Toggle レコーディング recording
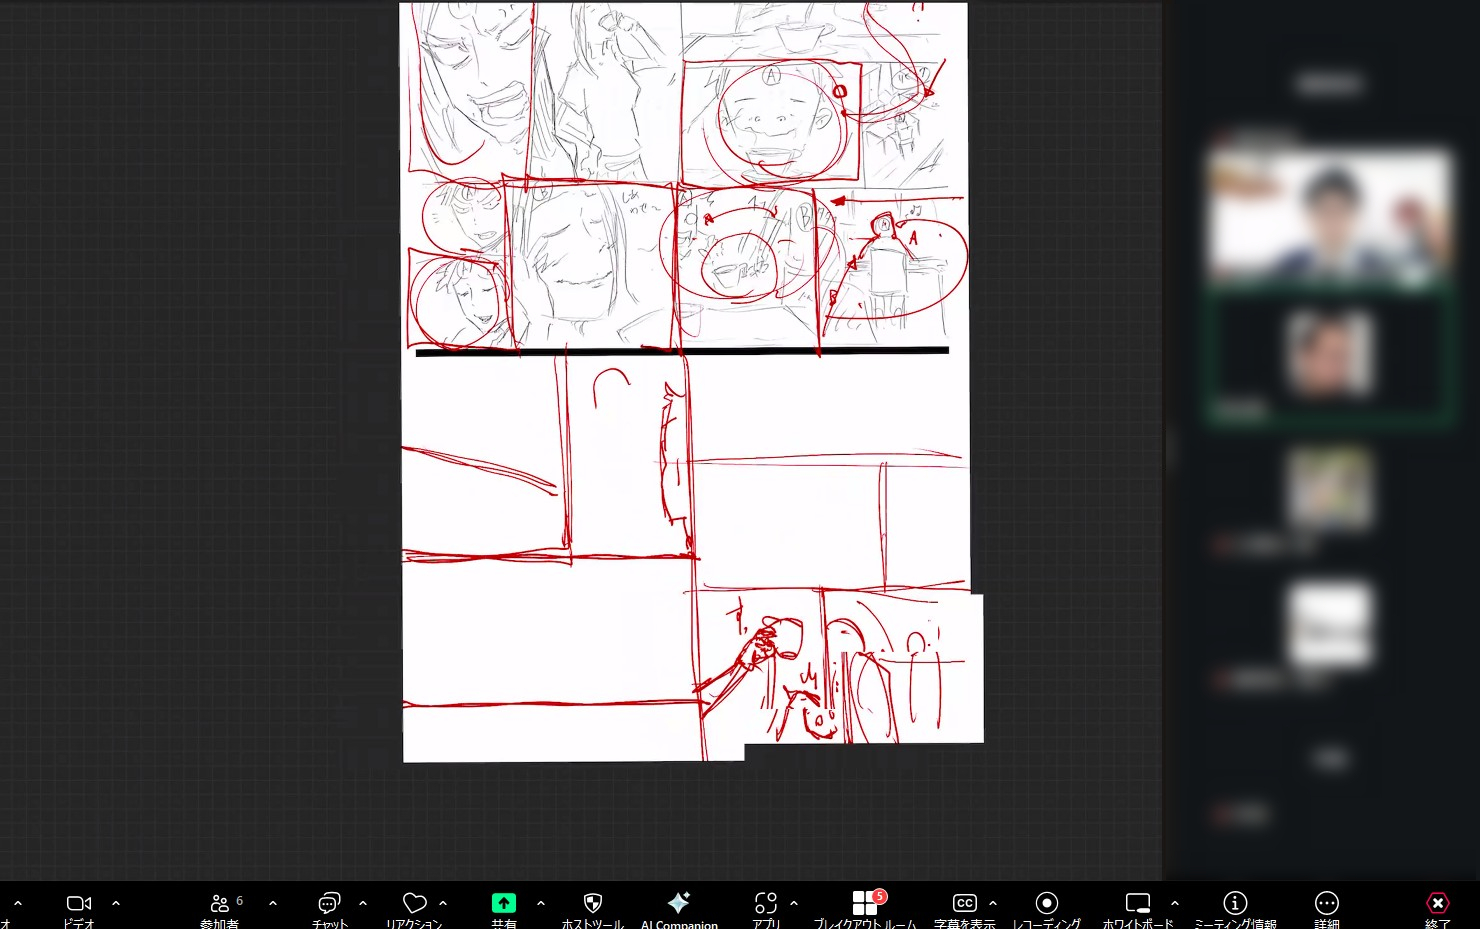The image size is (1480, 929). [x=1047, y=904]
